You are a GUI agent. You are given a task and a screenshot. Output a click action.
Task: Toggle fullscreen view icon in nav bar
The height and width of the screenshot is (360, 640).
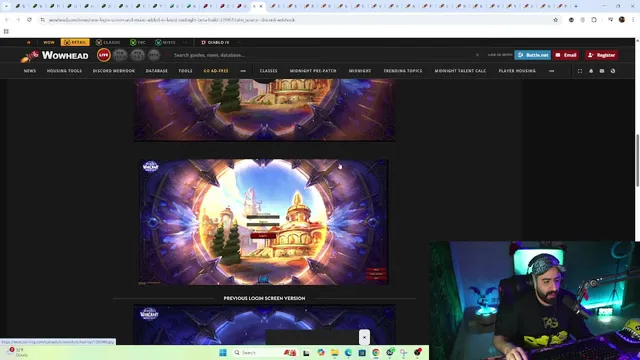click(x=580, y=71)
